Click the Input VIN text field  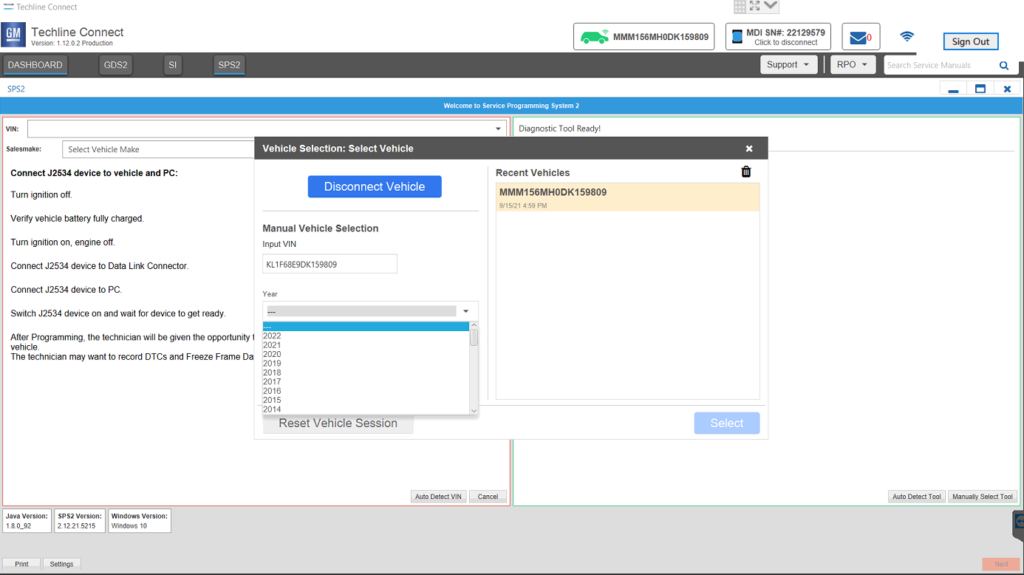click(x=330, y=264)
